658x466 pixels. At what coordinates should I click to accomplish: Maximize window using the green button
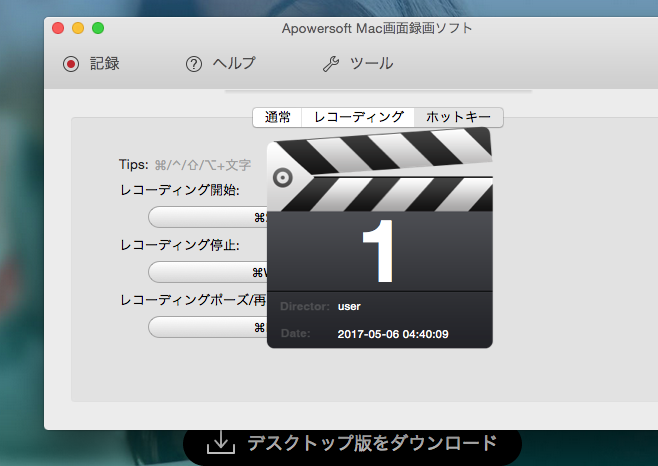(x=98, y=28)
